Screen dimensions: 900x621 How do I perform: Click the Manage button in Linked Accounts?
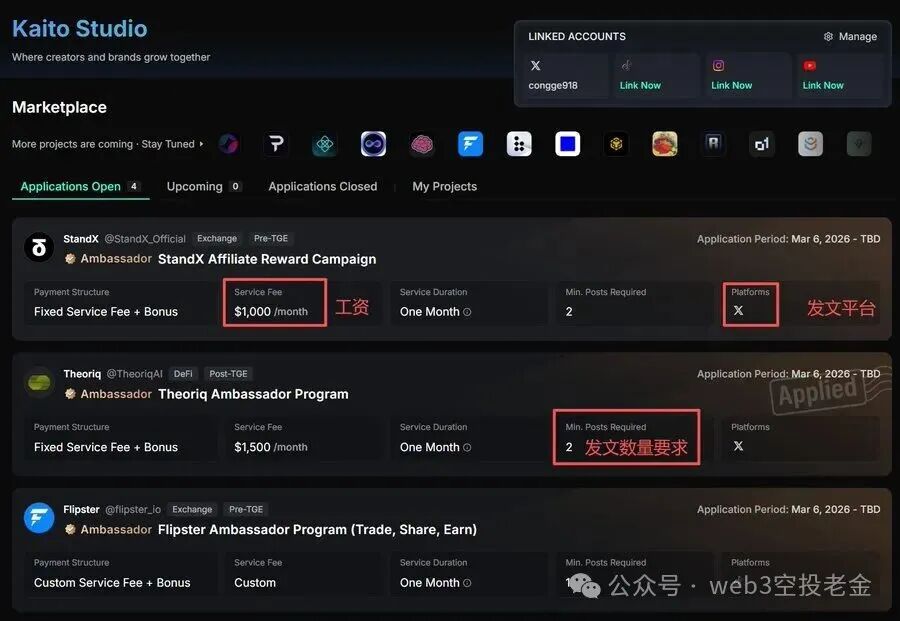point(850,36)
